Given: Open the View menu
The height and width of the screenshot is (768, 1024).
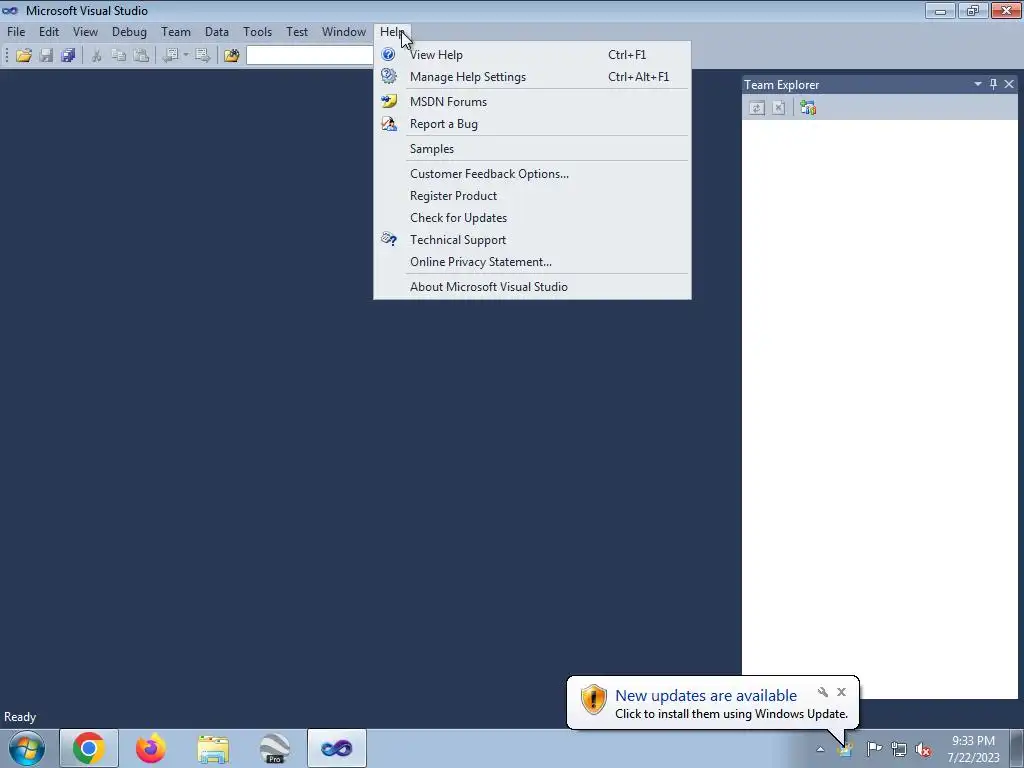Looking at the screenshot, I should [85, 31].
